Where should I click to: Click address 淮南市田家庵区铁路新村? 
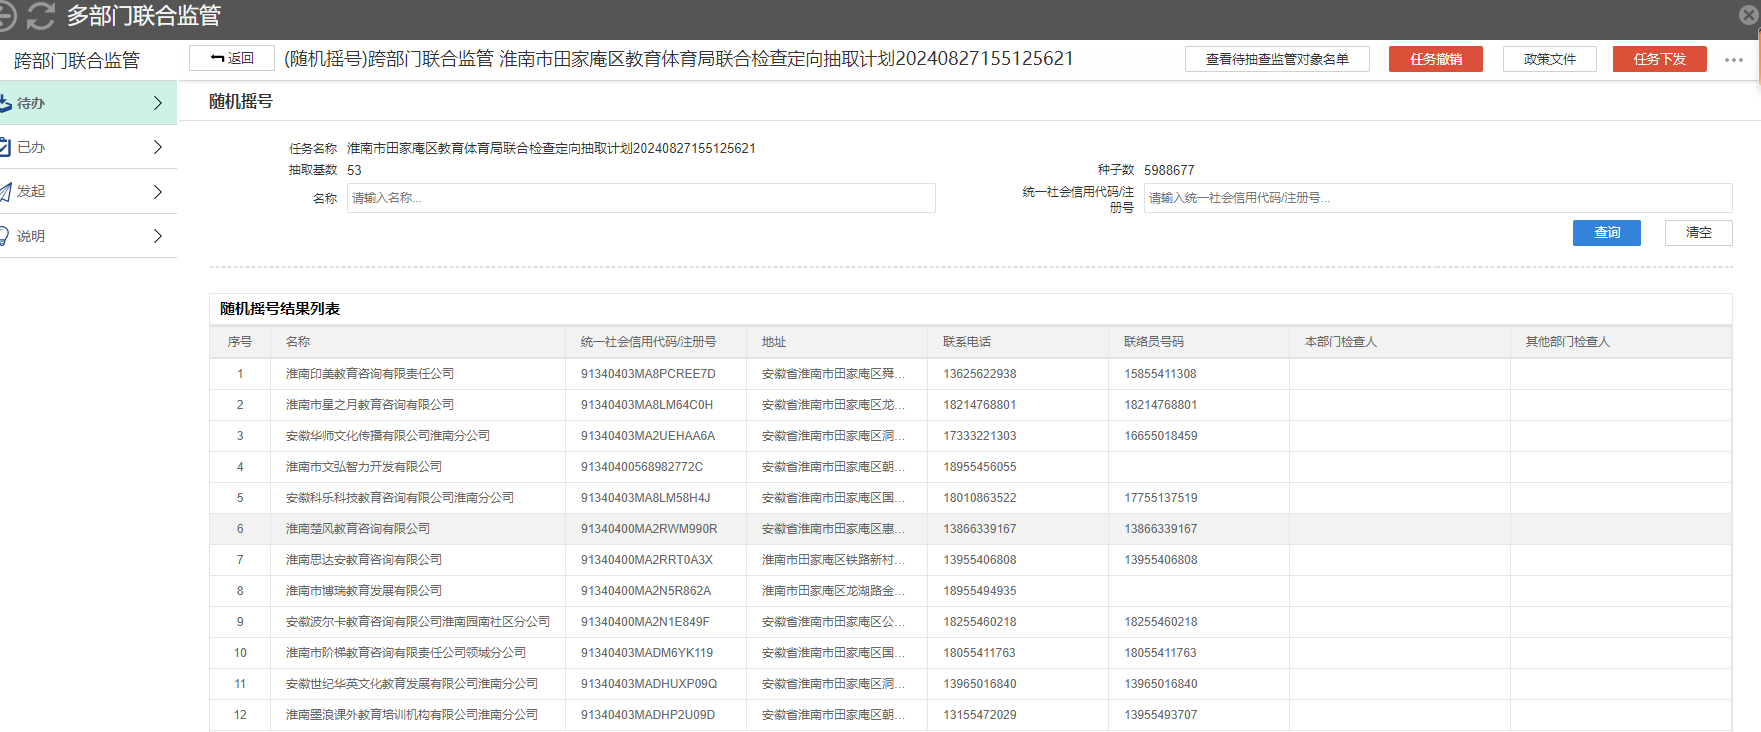[833, 560]
